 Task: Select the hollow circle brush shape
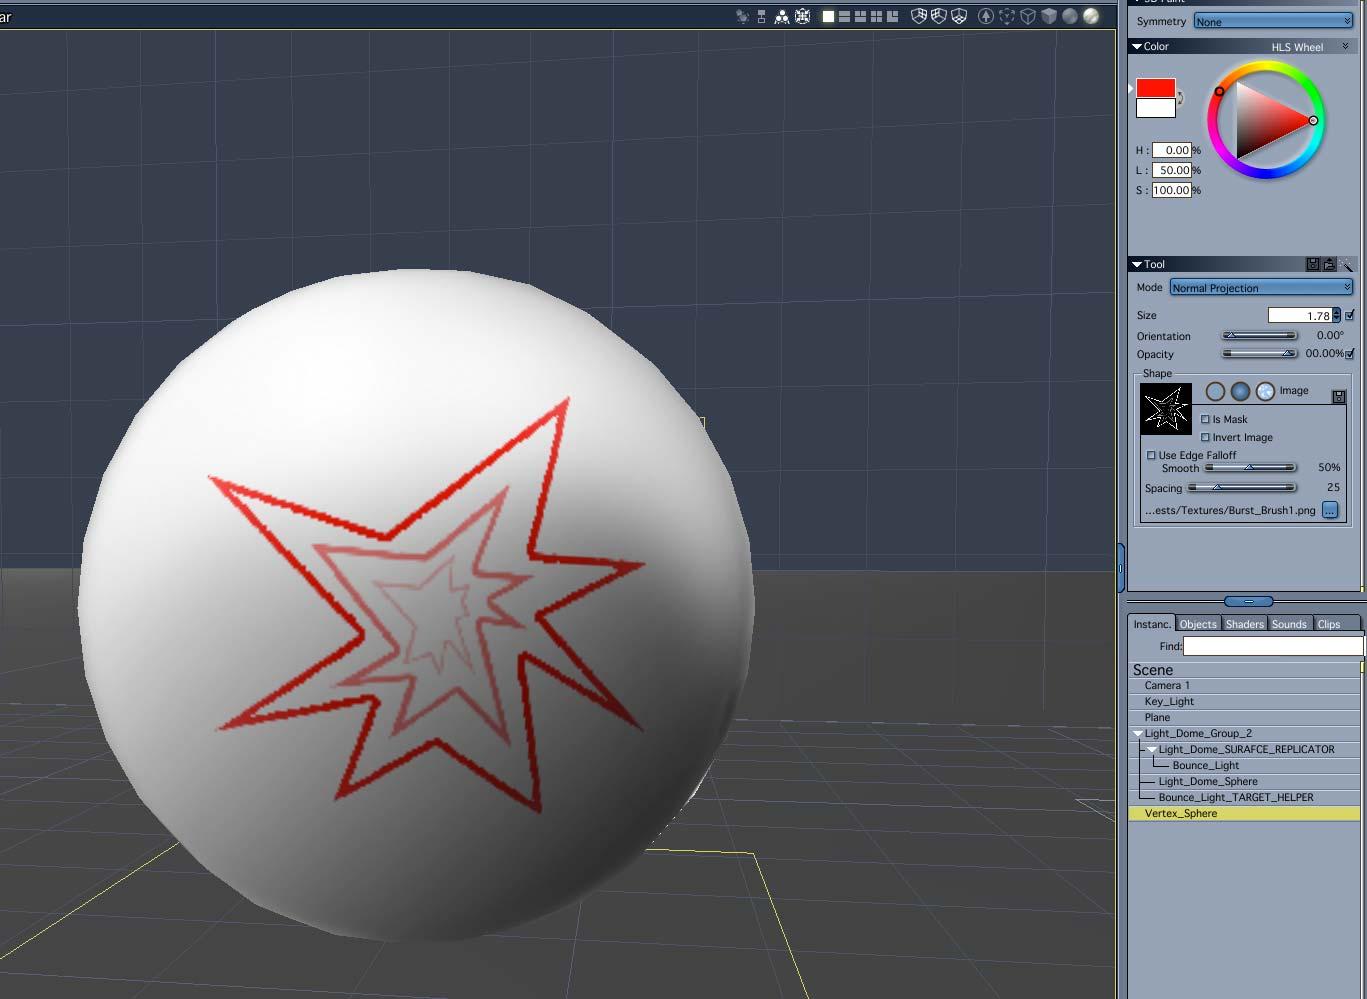1215,391
